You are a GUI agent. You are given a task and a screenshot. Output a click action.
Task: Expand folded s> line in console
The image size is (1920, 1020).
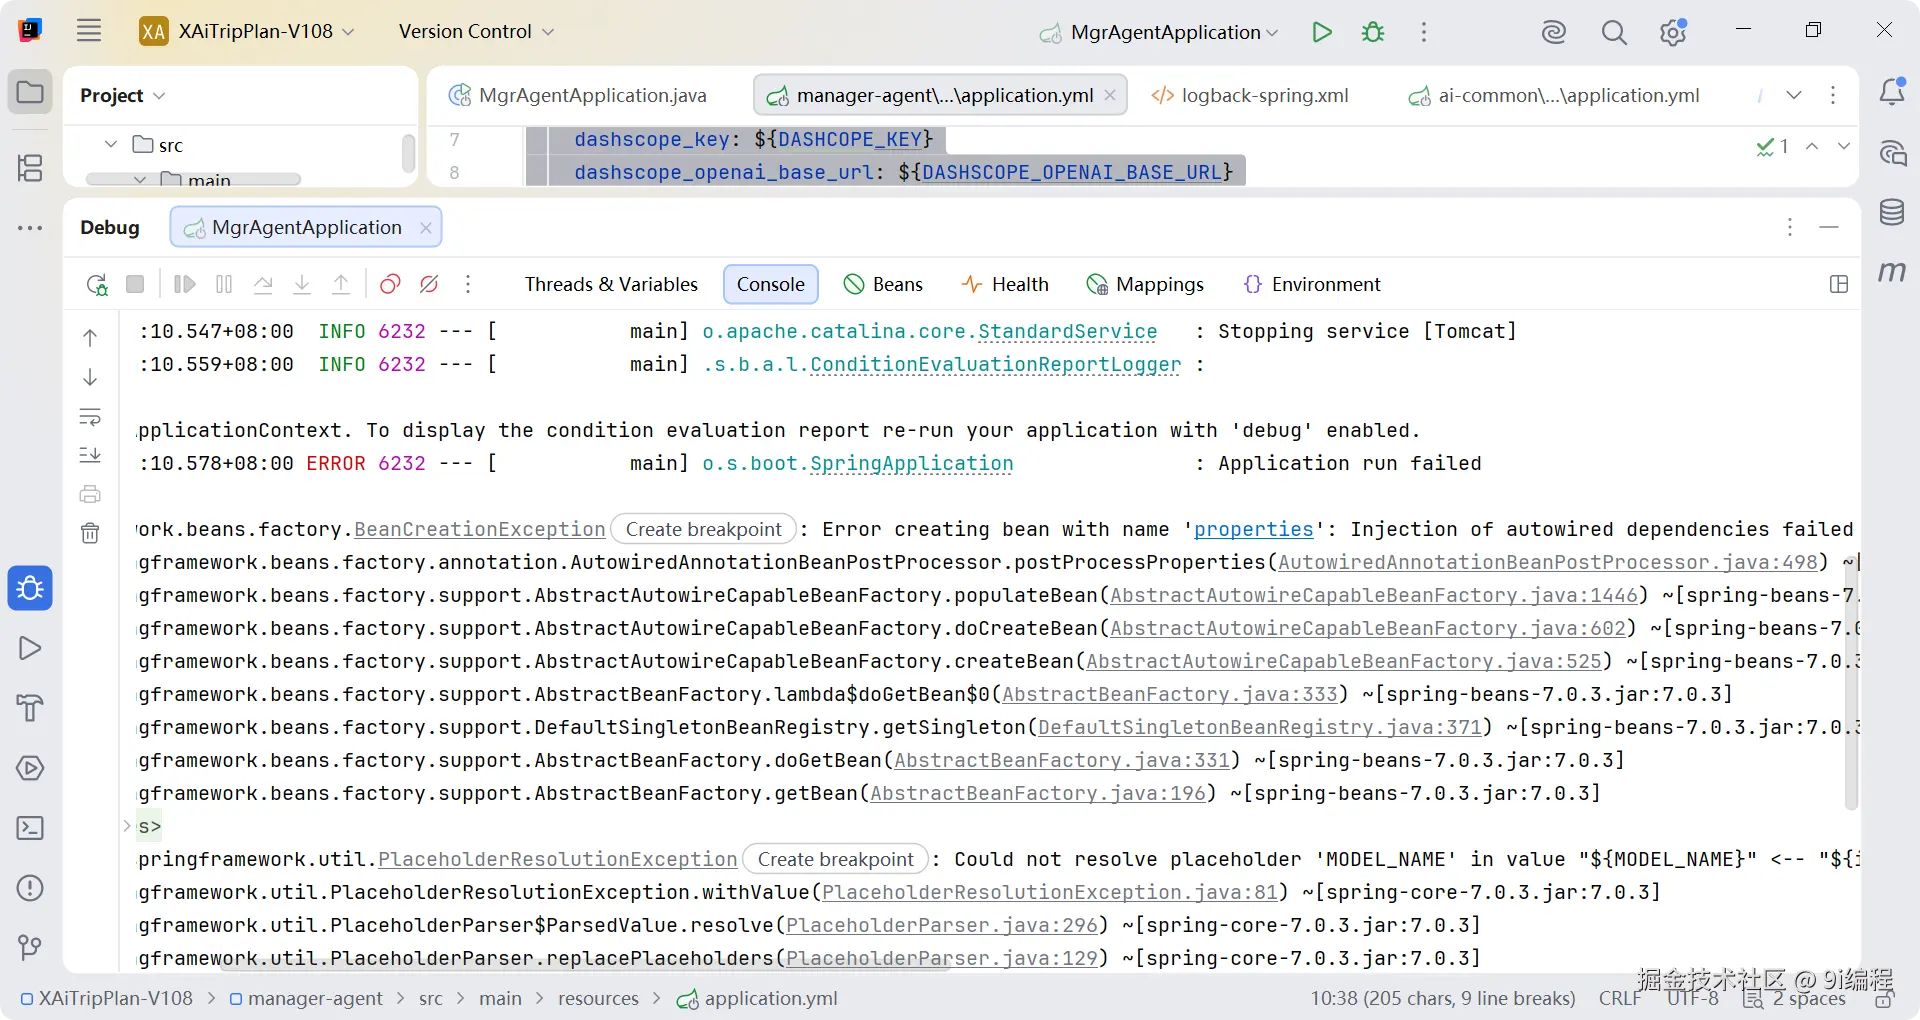(x=127, y=826)
